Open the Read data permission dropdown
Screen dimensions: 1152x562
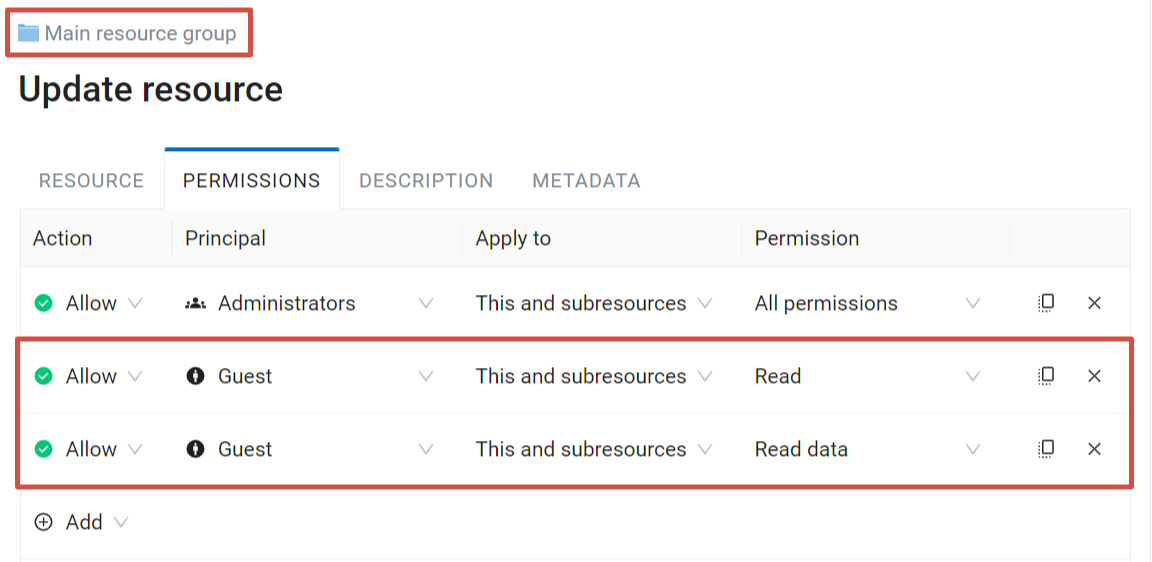coord(868,449)
